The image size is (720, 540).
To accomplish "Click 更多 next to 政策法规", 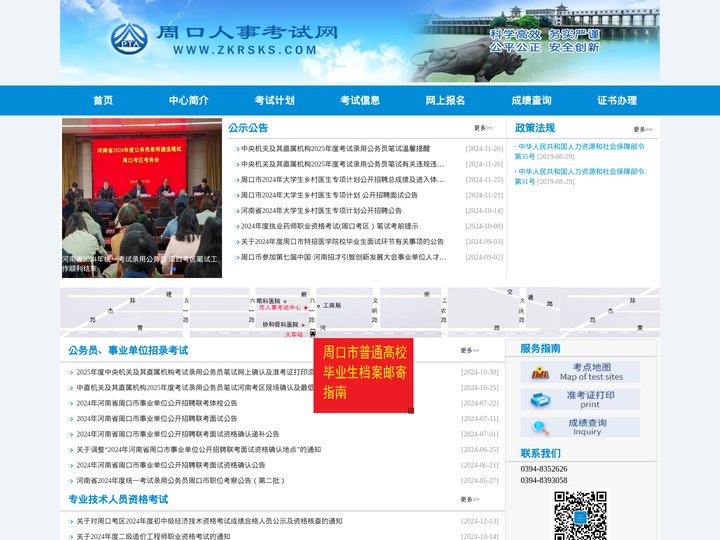I will [642, 129].
